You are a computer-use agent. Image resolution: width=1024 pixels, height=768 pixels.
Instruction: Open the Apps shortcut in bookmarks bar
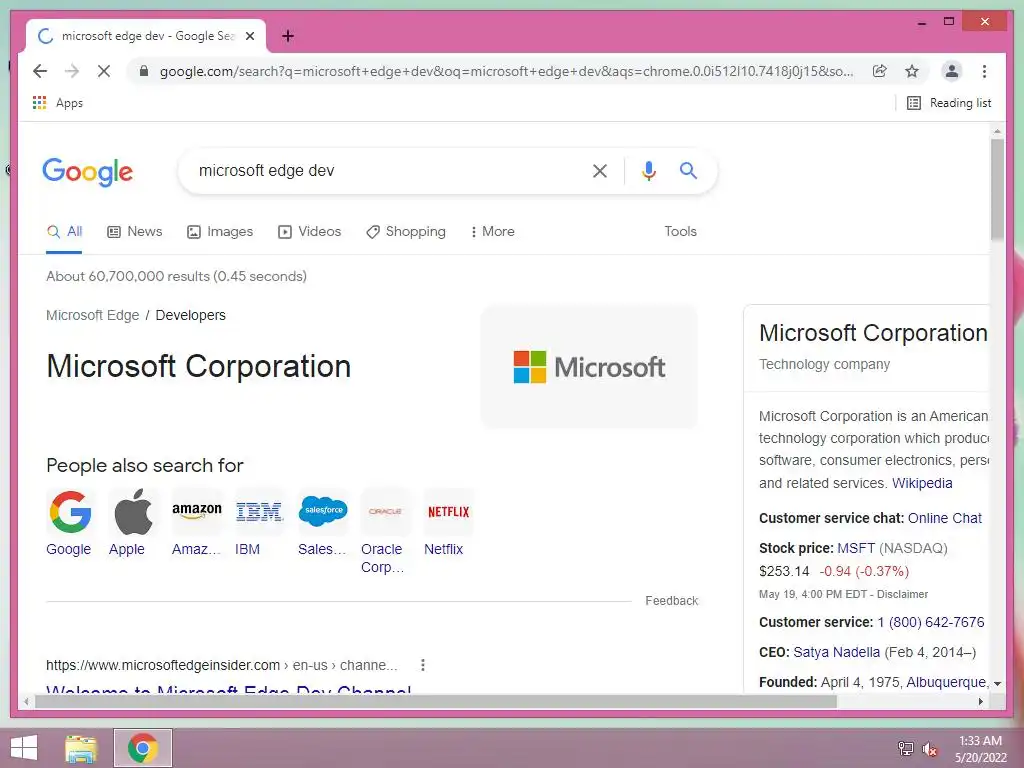[57, 103]
